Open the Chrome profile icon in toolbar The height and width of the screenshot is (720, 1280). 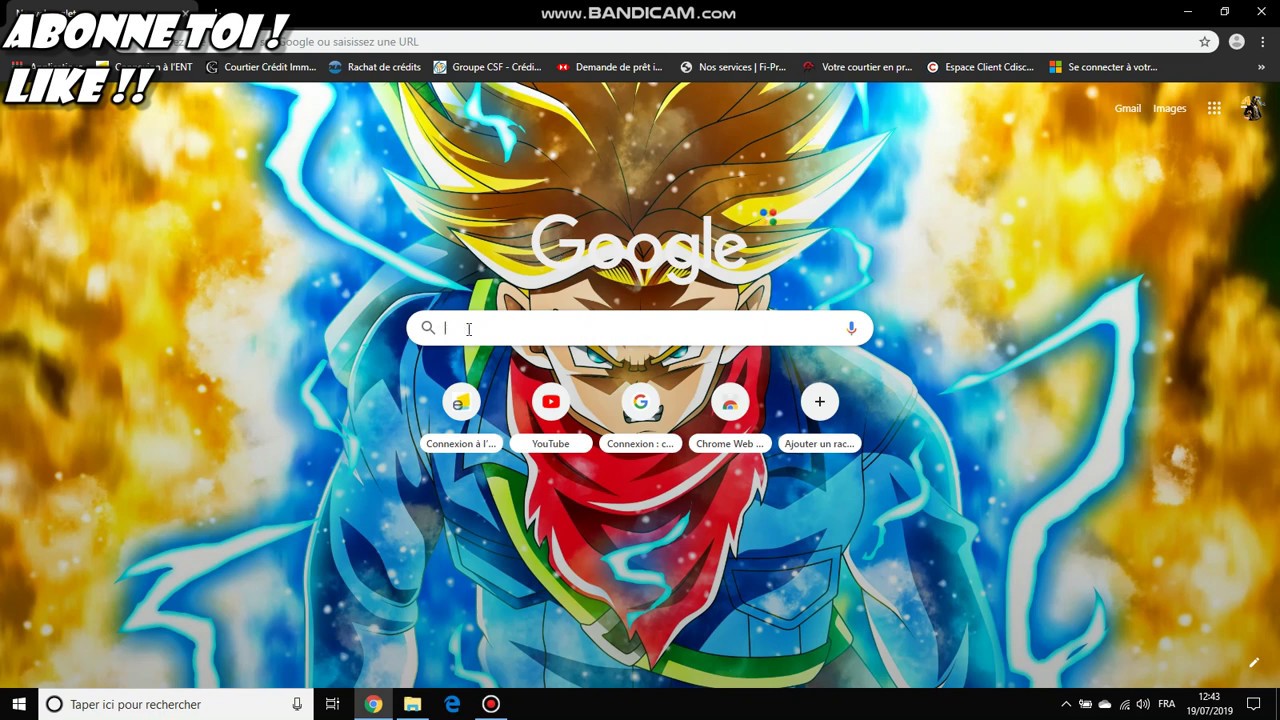tap(1237, 42)
